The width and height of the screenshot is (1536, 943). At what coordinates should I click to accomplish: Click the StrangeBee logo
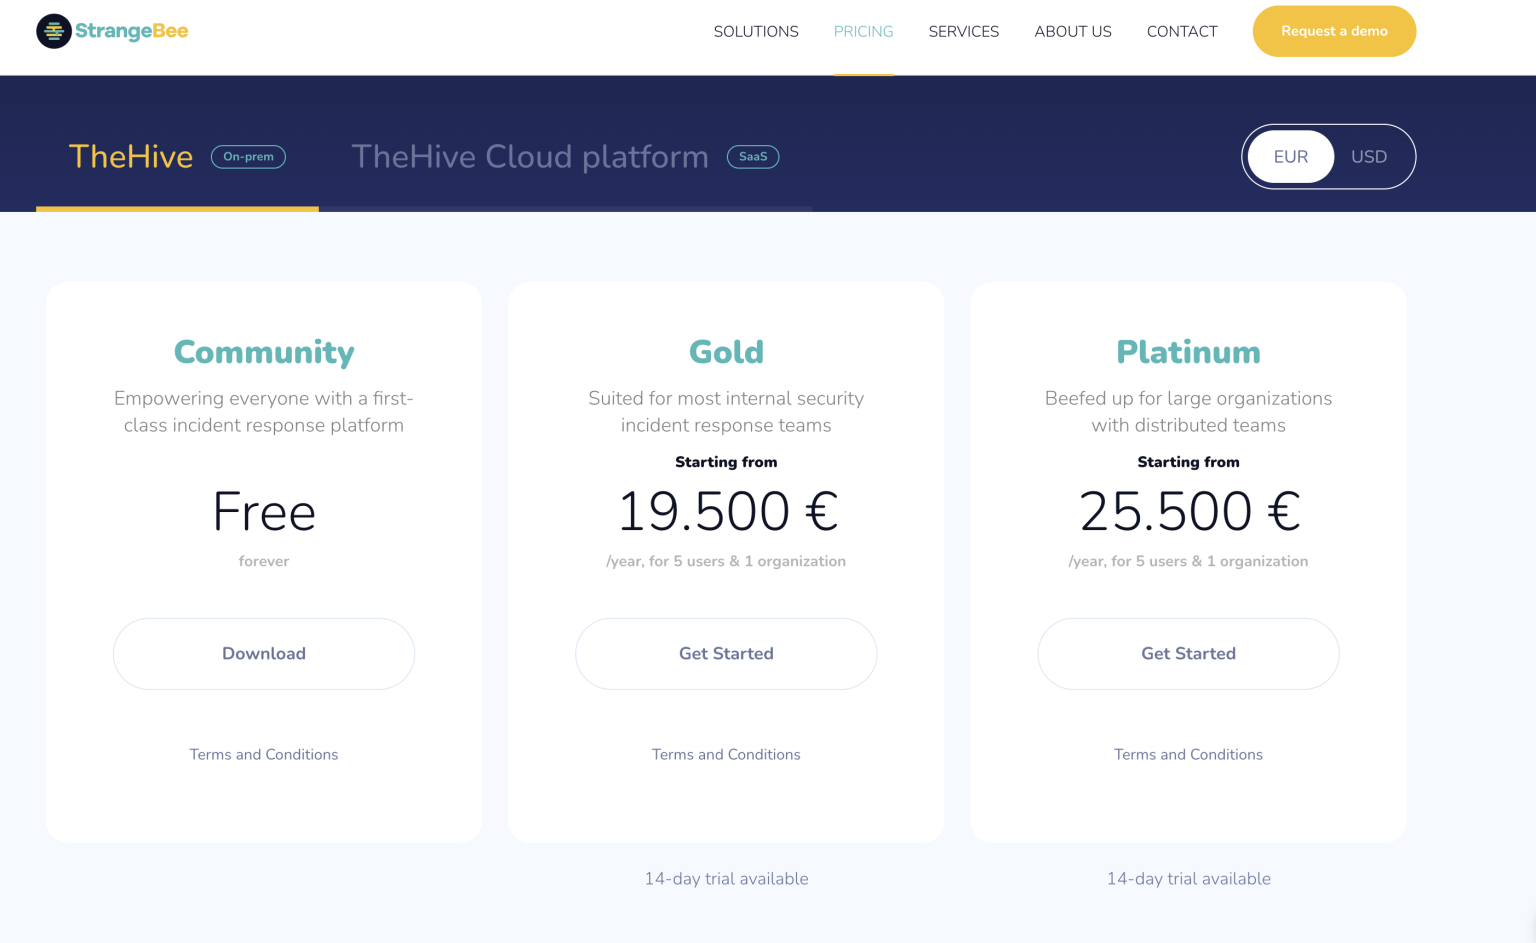coord(111,31)
